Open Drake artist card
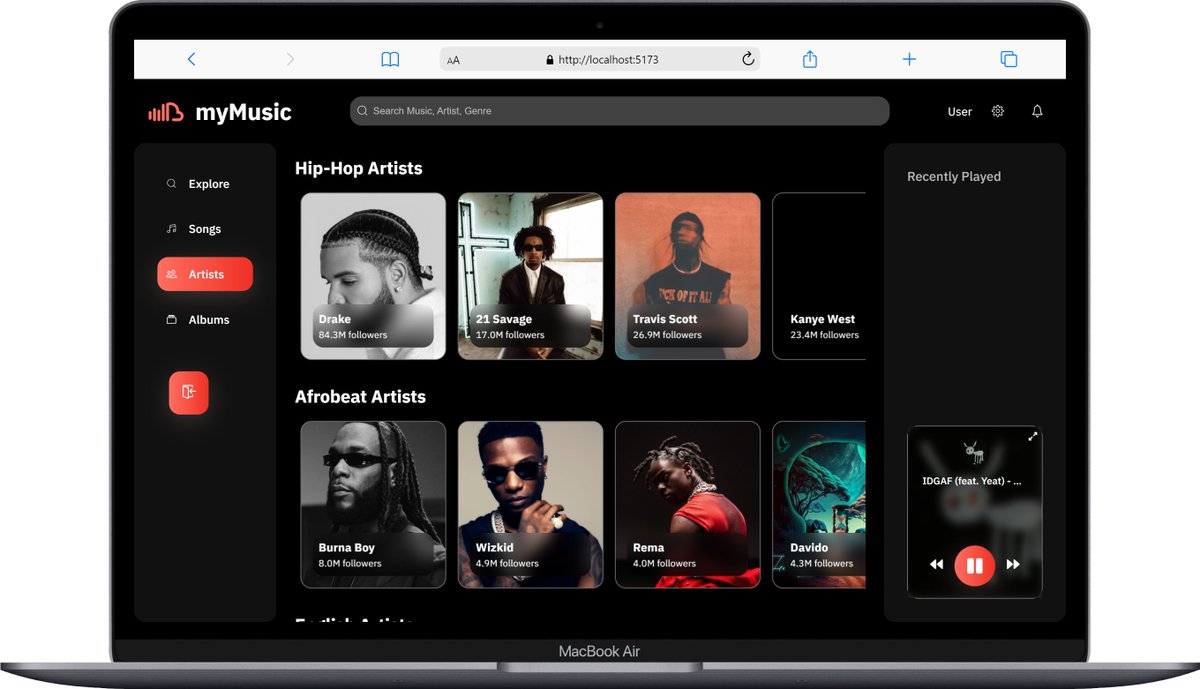1200x689 pixels. pos(373,276)
